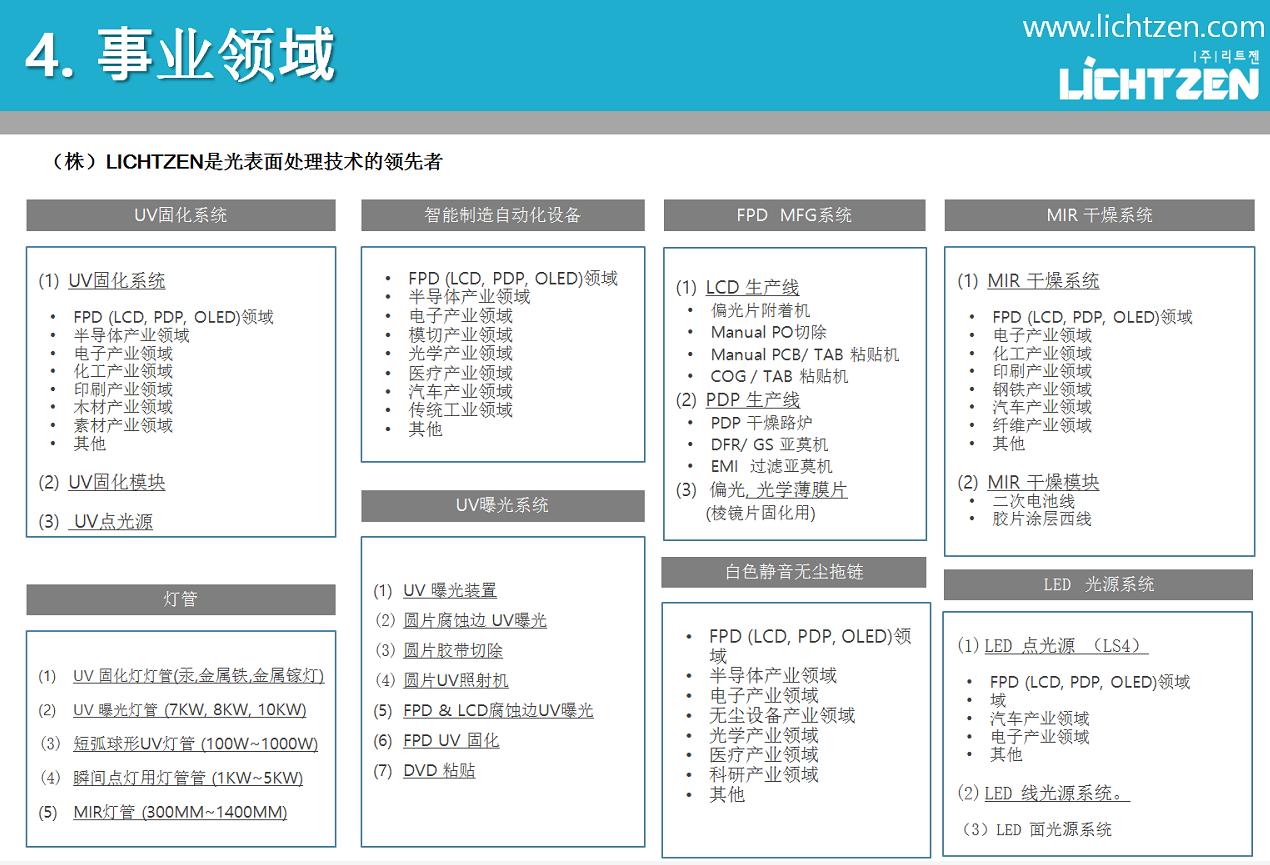Click the COG / TAB 粘贴机 bullet
The height and width of the screenshot is (865, 1270).
(780, 376)
